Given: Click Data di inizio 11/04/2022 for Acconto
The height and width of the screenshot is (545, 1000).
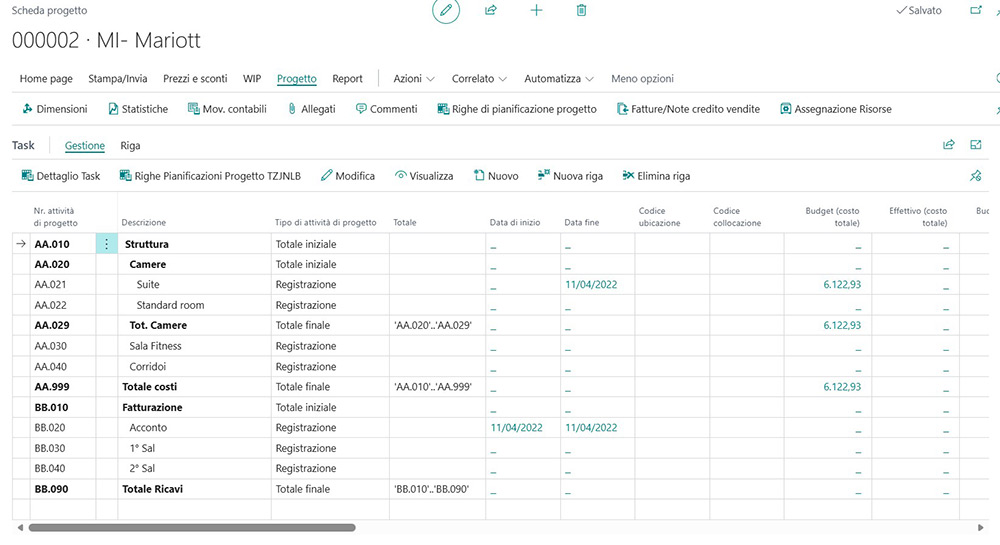Looking at the screenshot, I should [517, 427].
